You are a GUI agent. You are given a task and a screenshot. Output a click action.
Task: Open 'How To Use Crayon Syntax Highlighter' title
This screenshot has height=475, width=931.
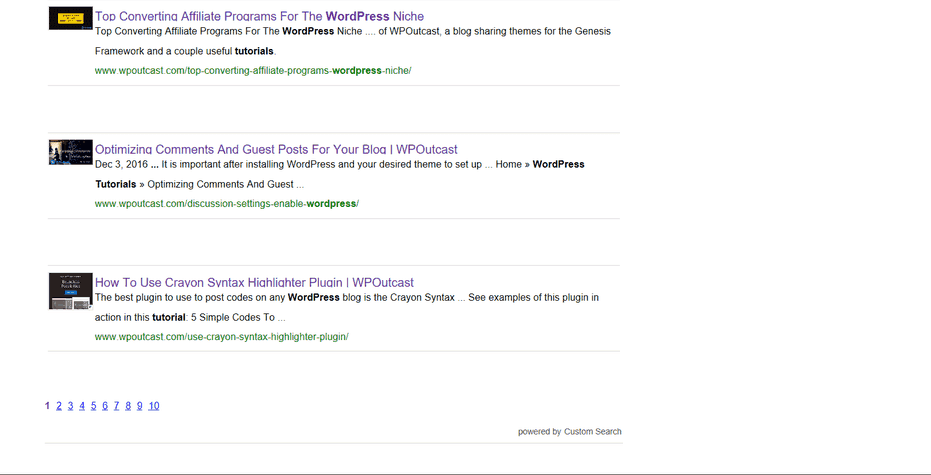coord(254,282)
